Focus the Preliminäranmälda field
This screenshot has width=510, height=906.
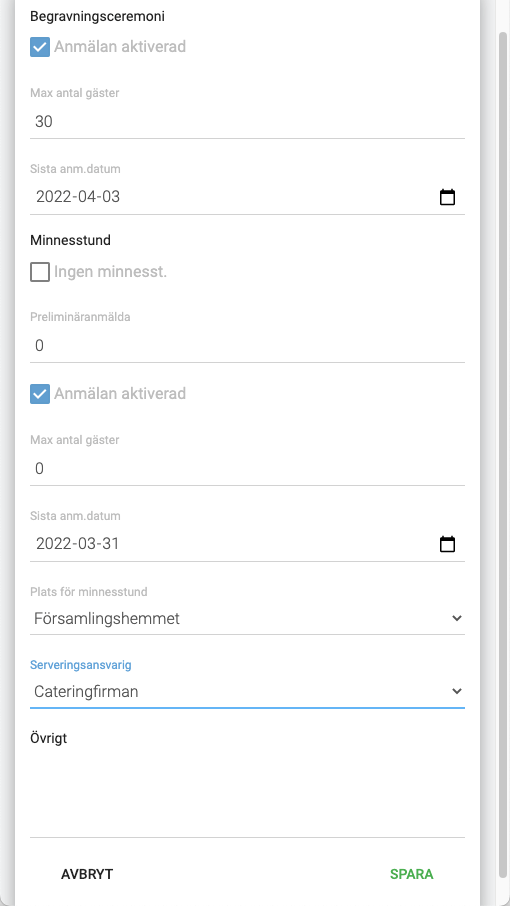coord(247,346)
